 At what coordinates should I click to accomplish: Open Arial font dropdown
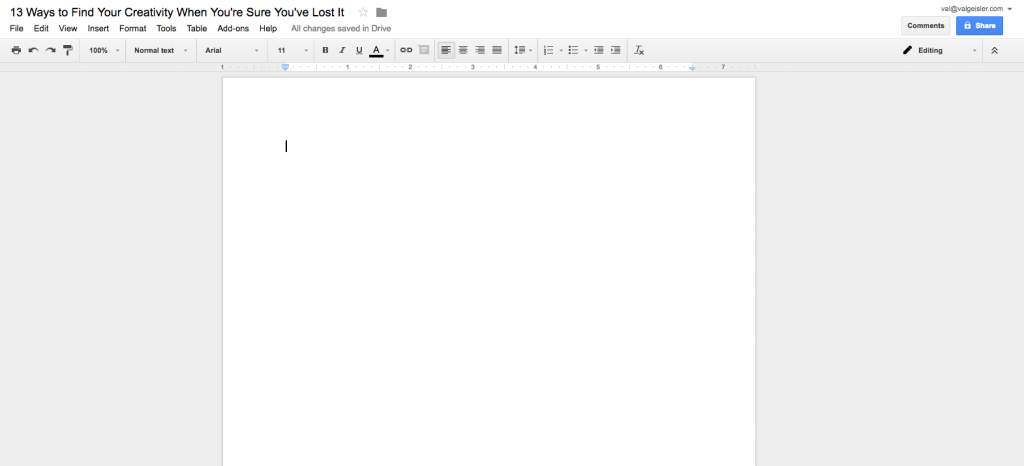(232, 50)
